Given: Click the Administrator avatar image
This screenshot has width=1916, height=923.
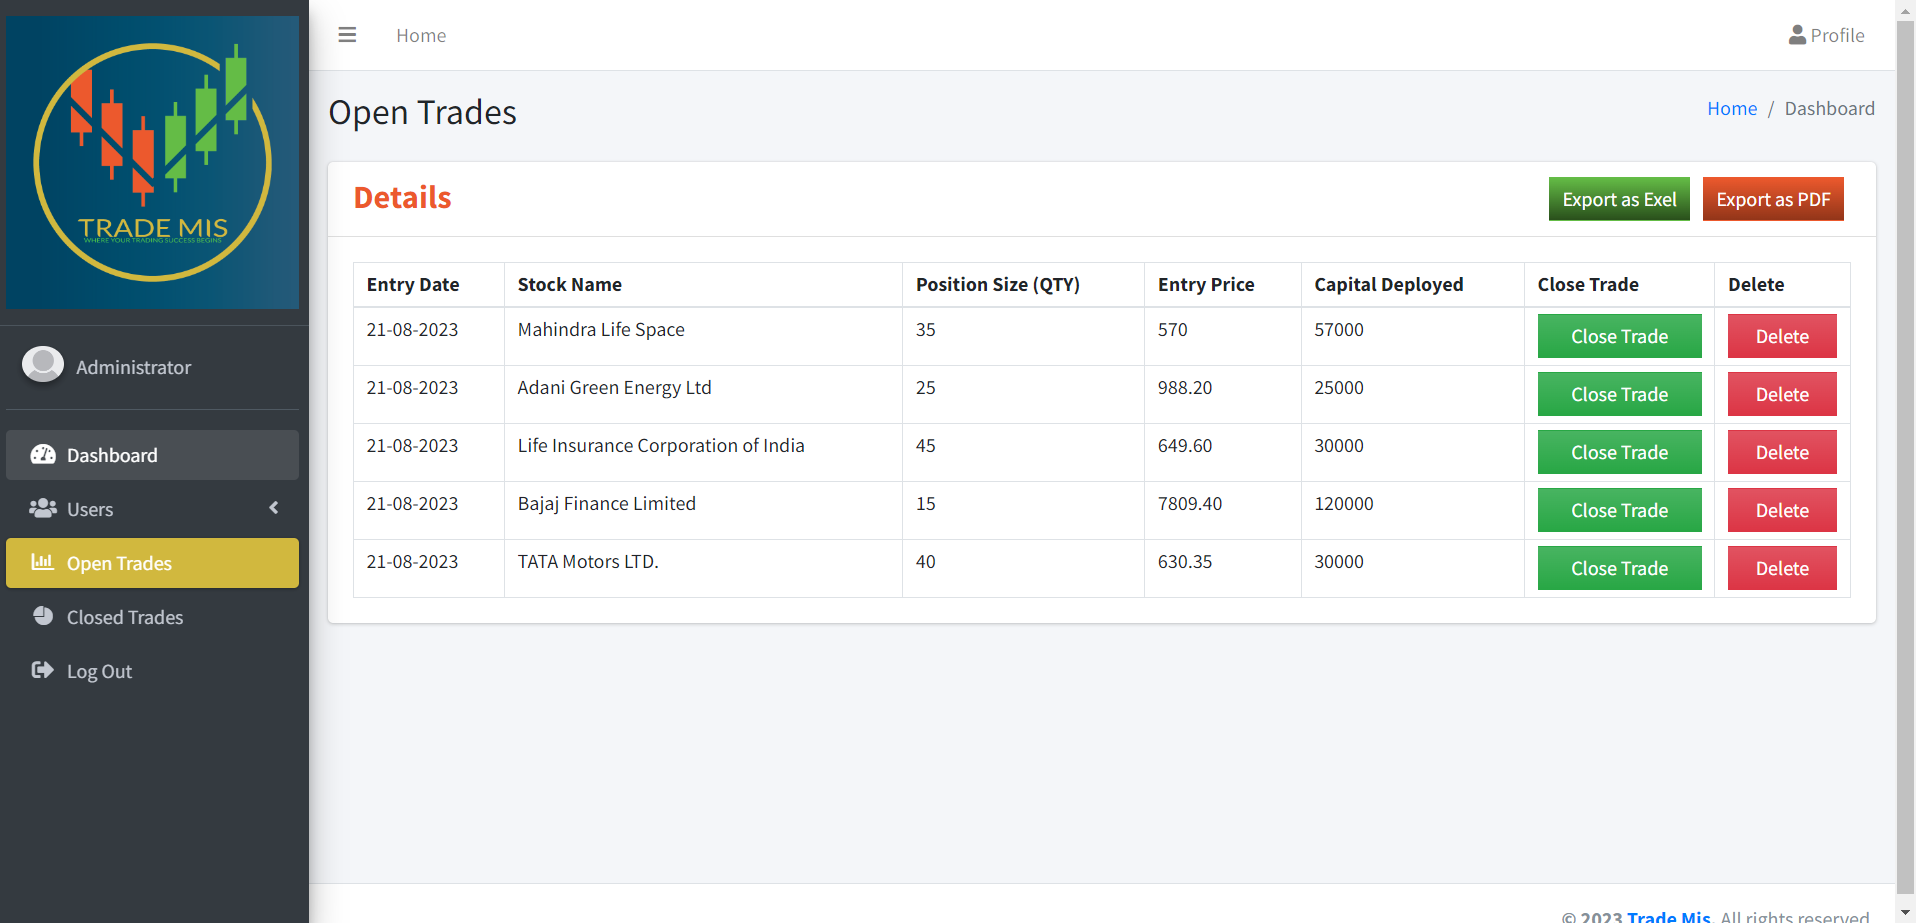Looking at the screenshot, I should click(43, 365).
